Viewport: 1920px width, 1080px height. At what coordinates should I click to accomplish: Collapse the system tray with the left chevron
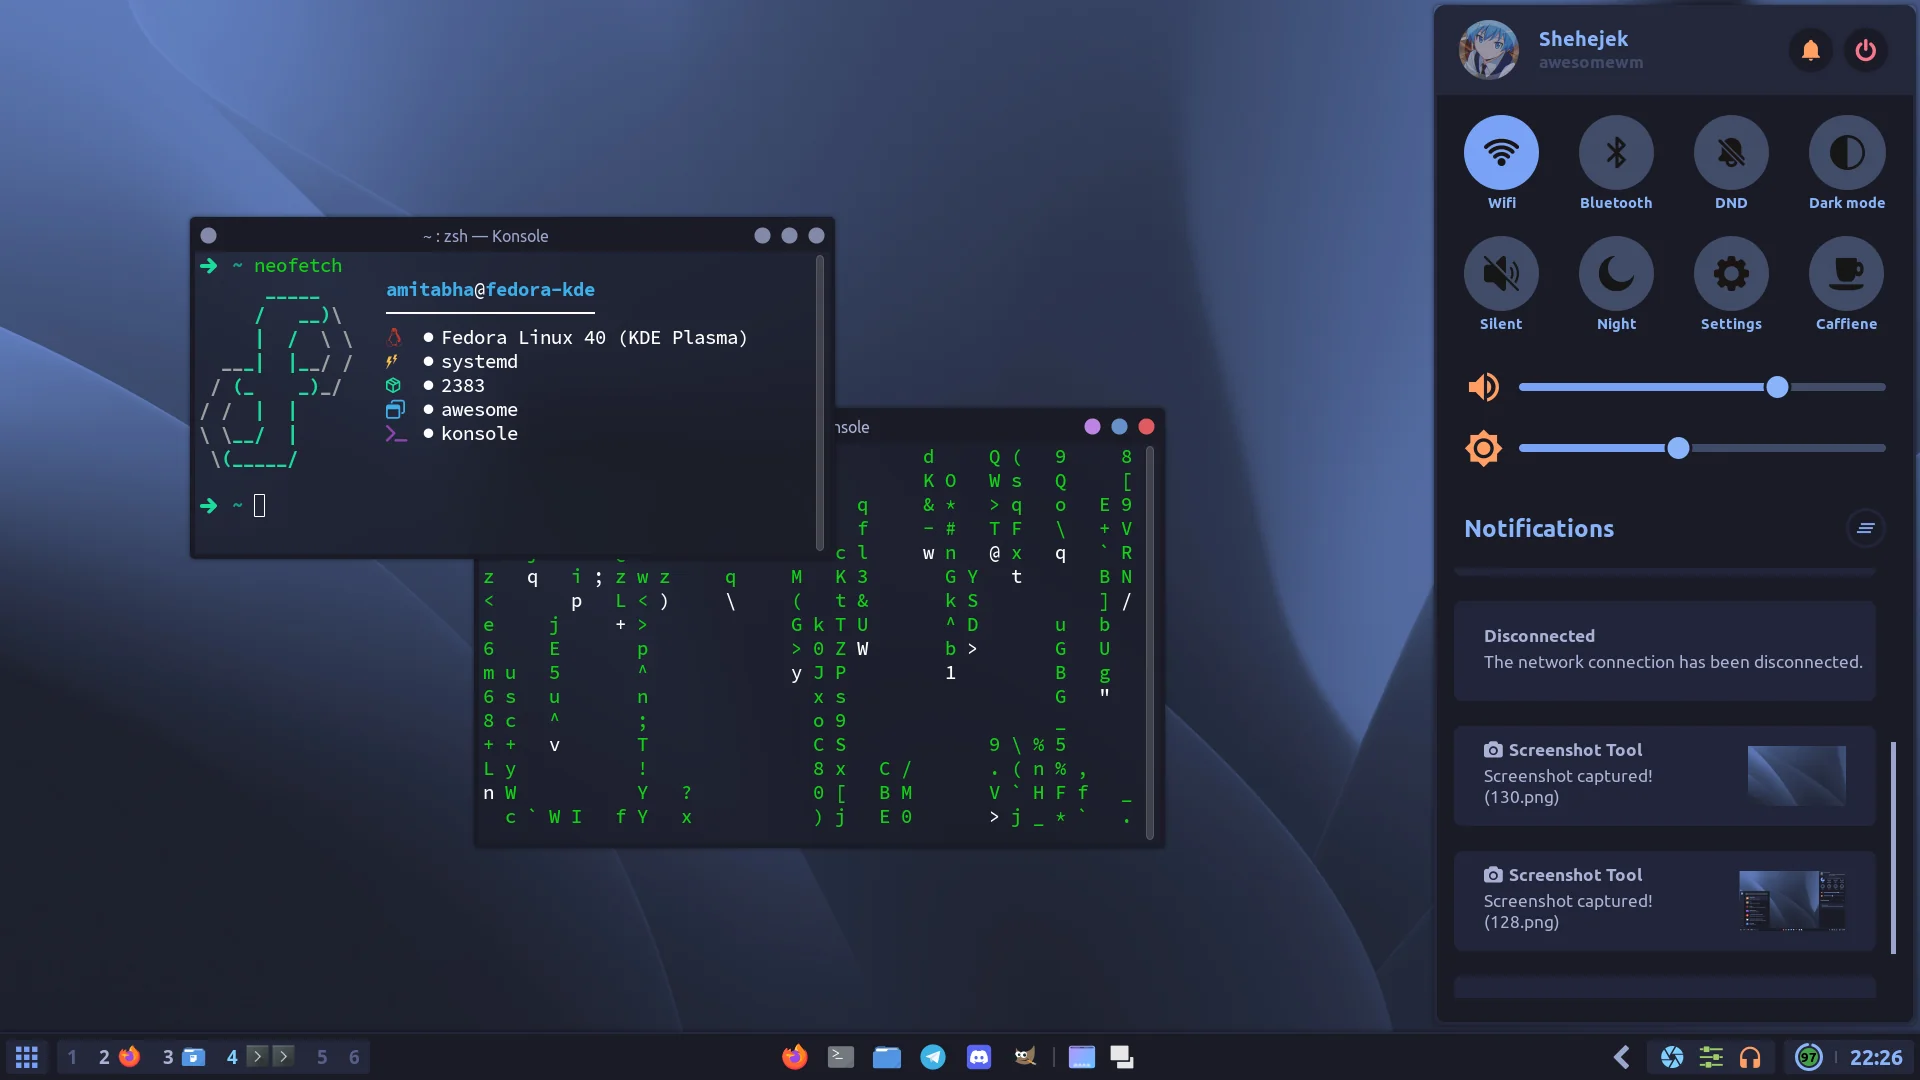pos(1622,1056)
